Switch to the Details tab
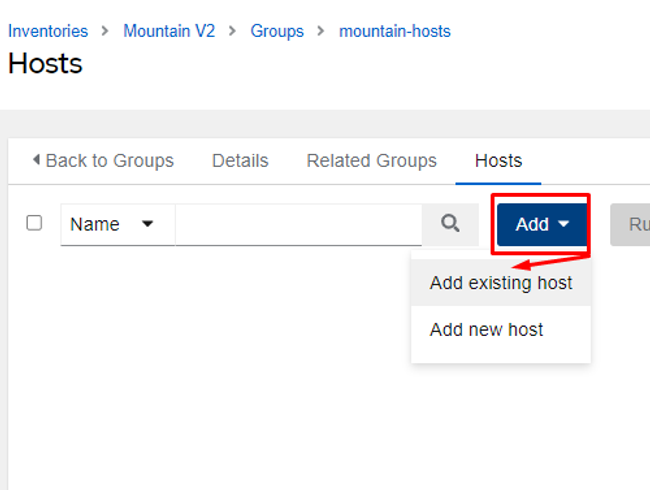 pyautogui.click(x=240, y=161)
